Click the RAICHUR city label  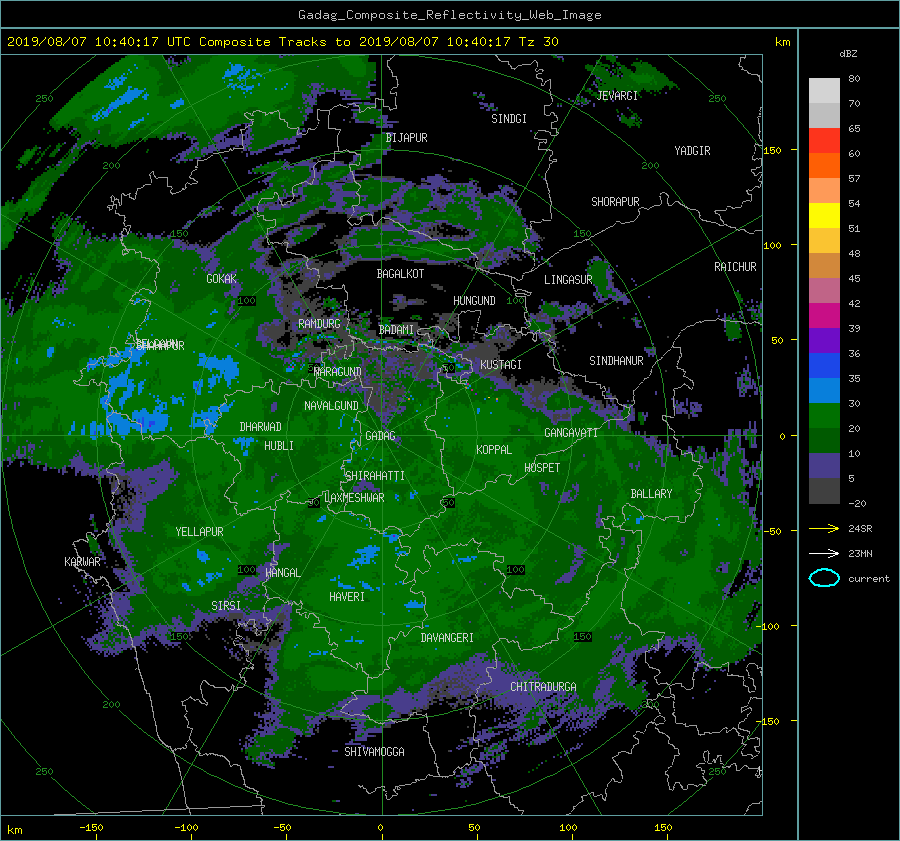click(735, 267)
